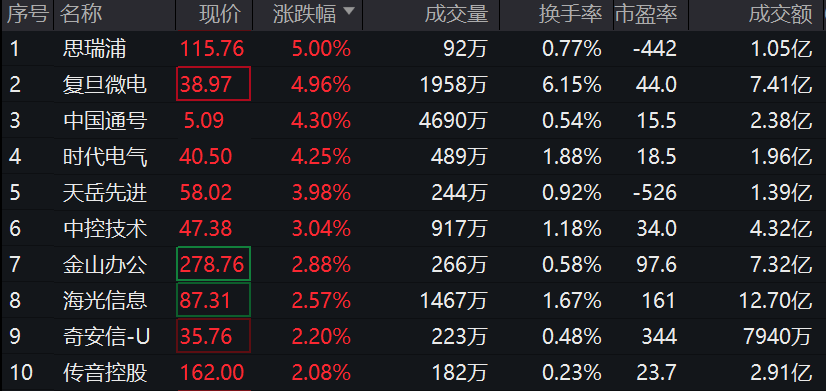
Task: Select the 名称 column header
Action: (81, 15)
